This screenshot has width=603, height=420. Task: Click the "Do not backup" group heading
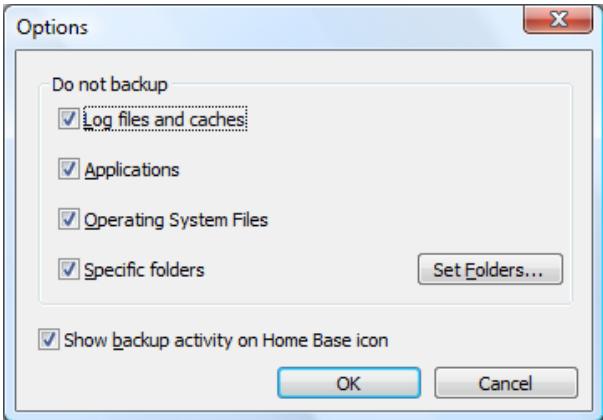pos(110,85)
